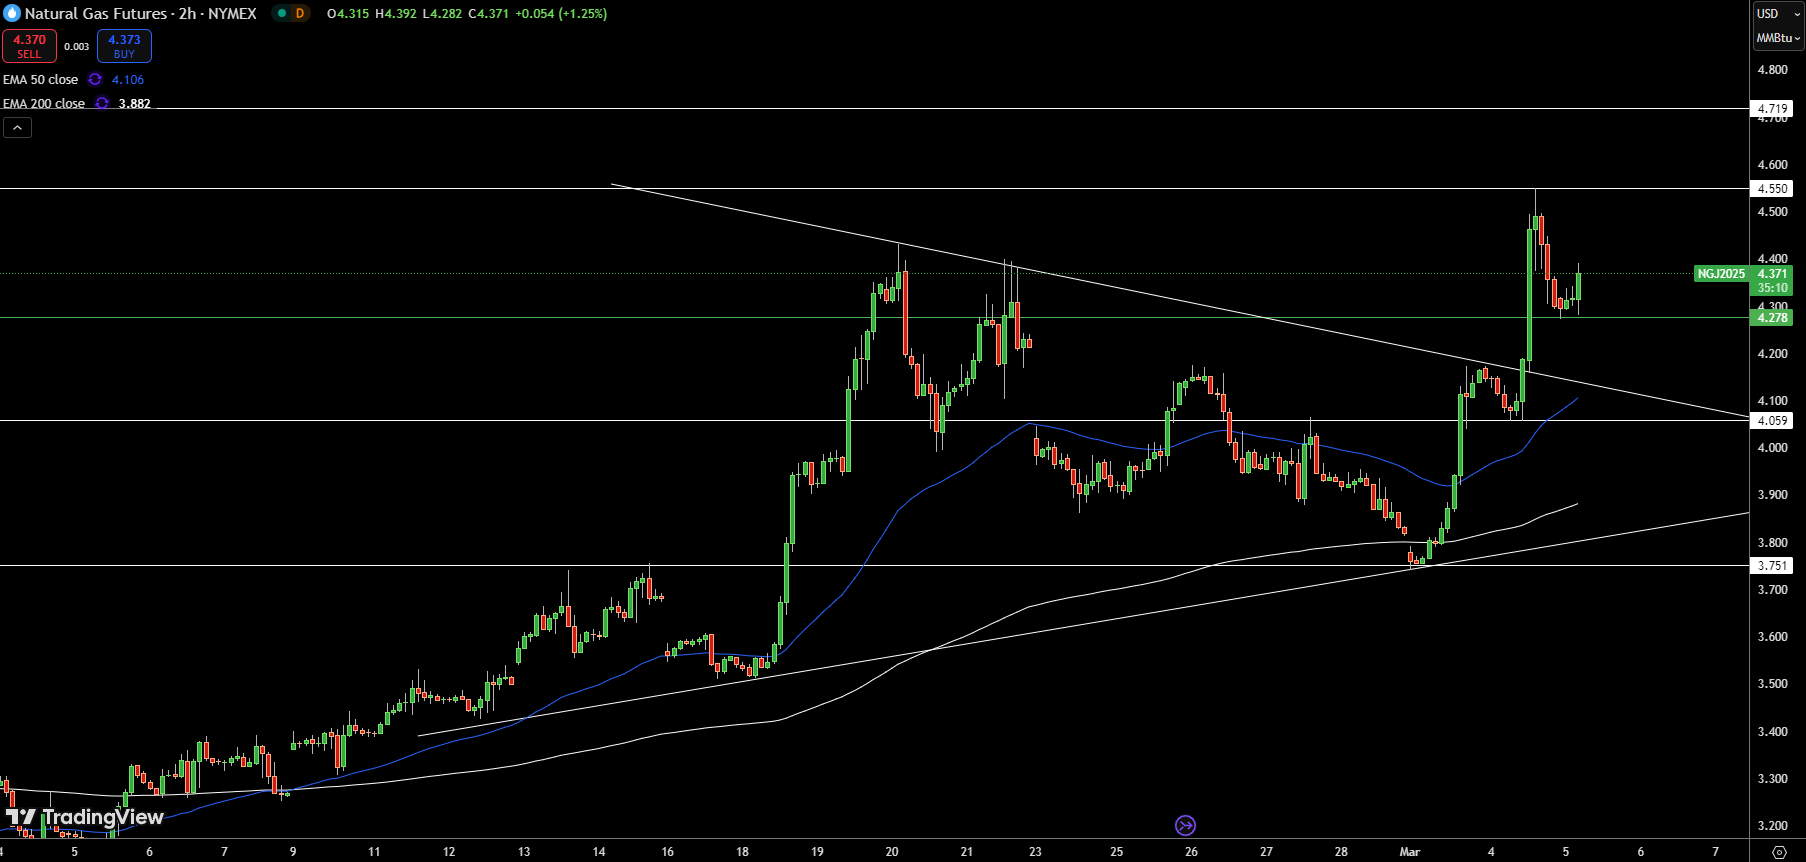The image size is (1806, 862).
Task: Click the 4.800 price scale label
Action: [x=1772, y=69]
